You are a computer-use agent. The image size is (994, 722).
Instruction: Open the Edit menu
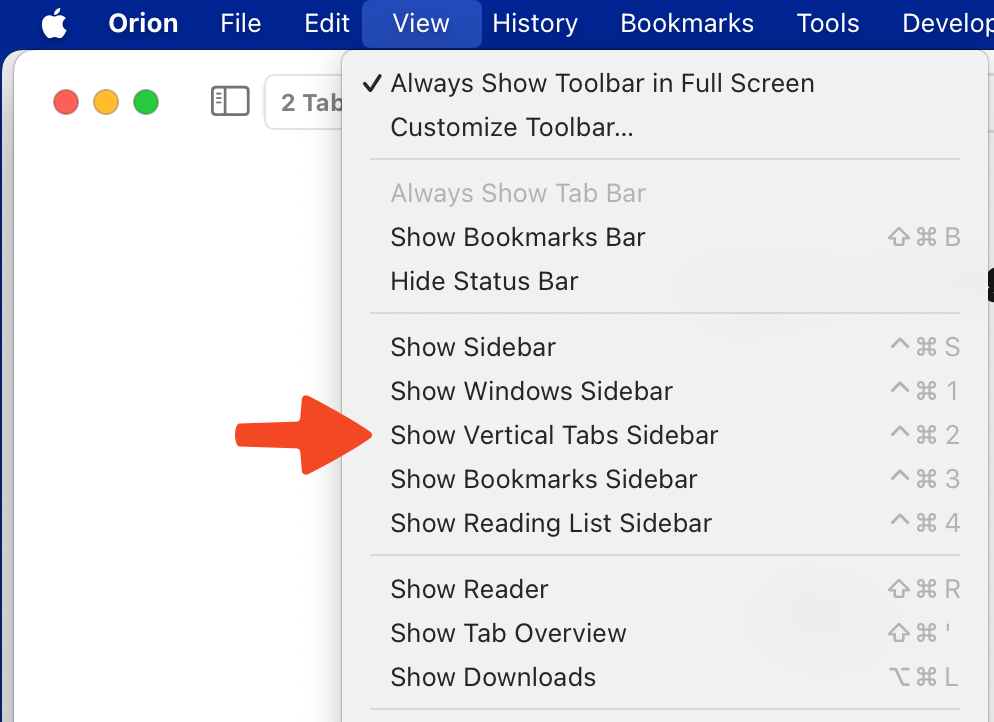click(x=326, y=23)
